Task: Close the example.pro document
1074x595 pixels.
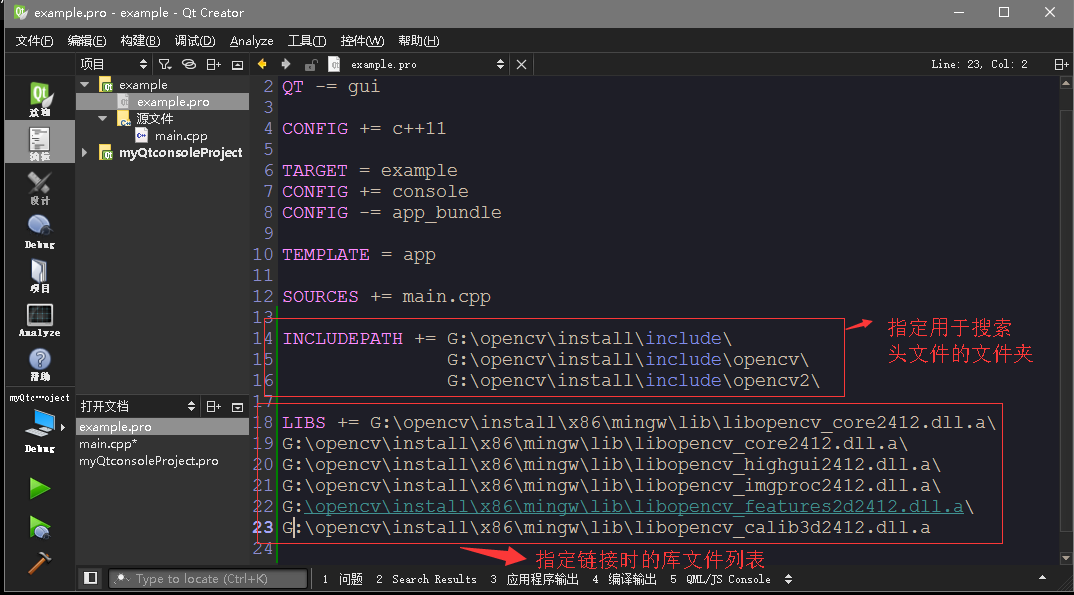Action: (521, 64)
